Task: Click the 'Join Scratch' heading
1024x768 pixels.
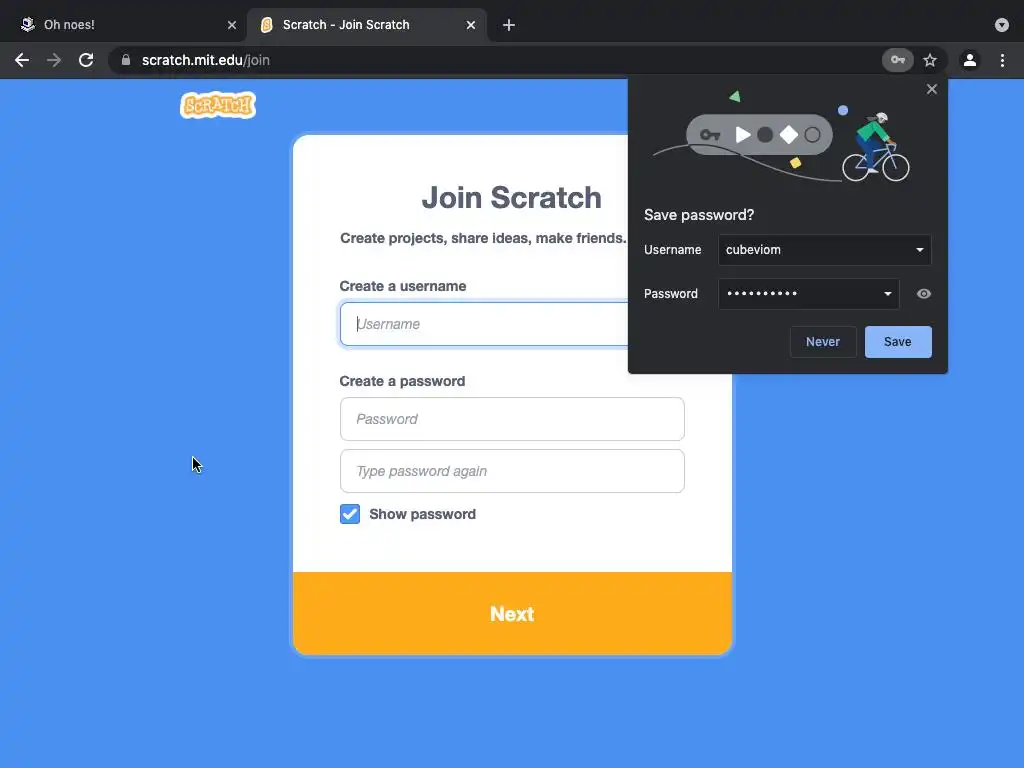Action: click(511, 198)
